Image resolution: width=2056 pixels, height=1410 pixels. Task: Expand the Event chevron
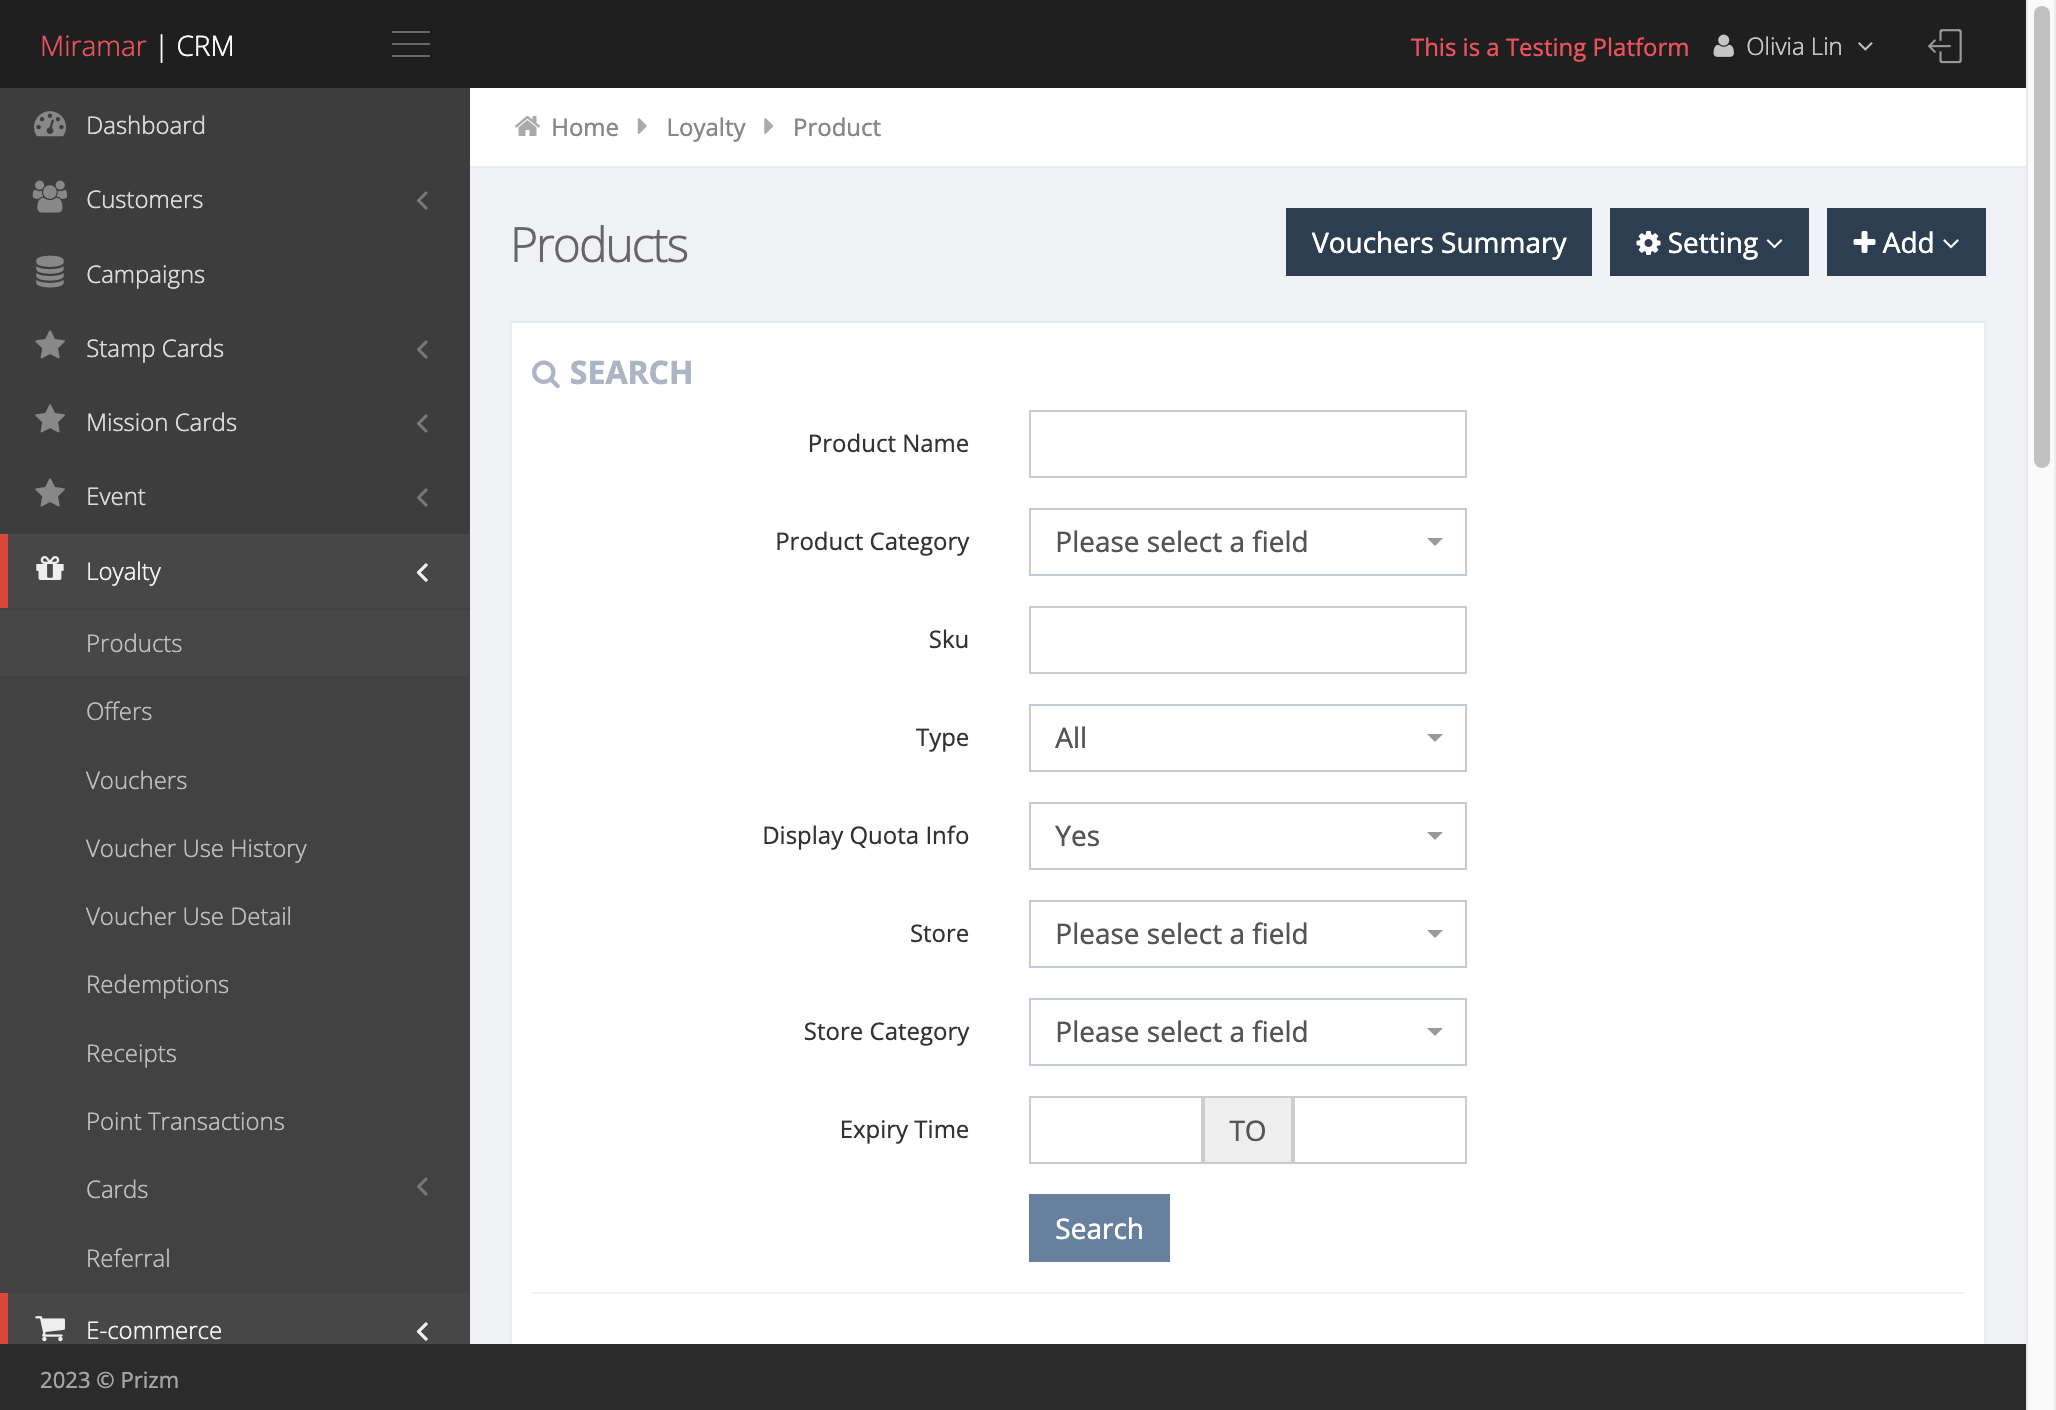(x=423, y=497)
